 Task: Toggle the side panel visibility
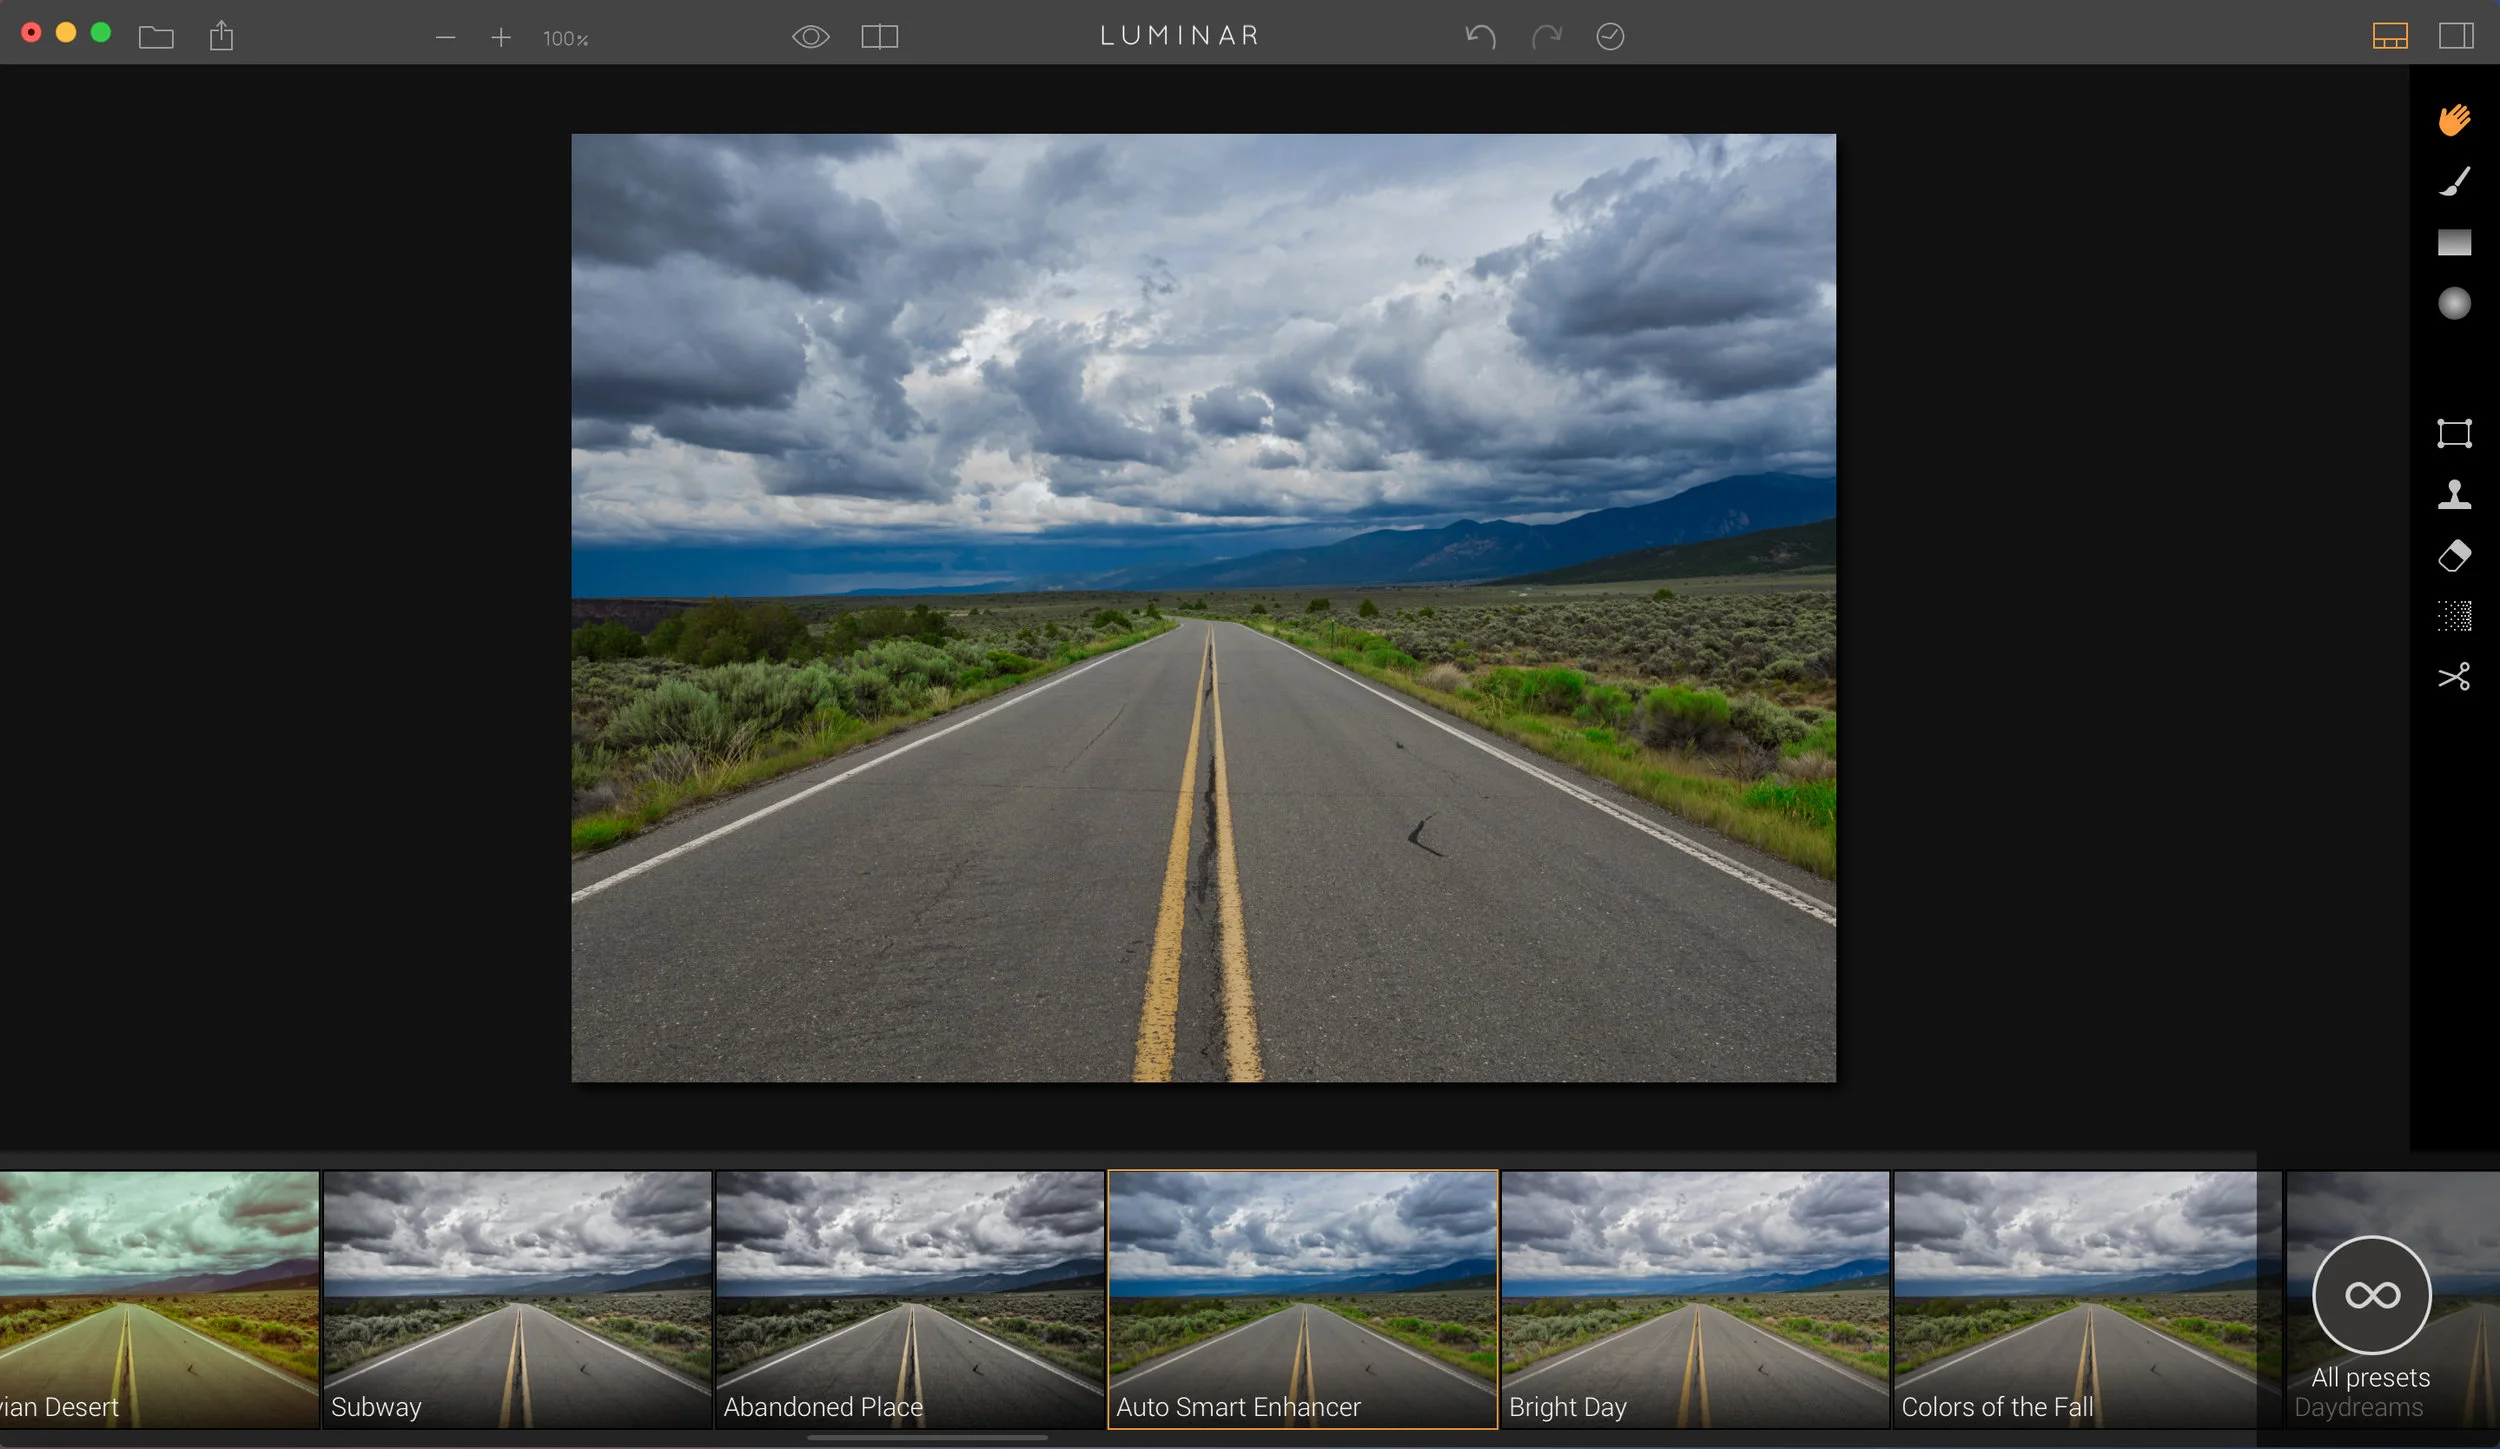(2455, 37)
